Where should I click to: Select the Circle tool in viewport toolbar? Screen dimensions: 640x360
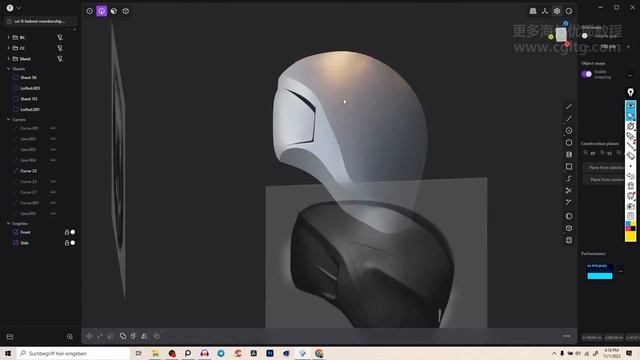569,131
